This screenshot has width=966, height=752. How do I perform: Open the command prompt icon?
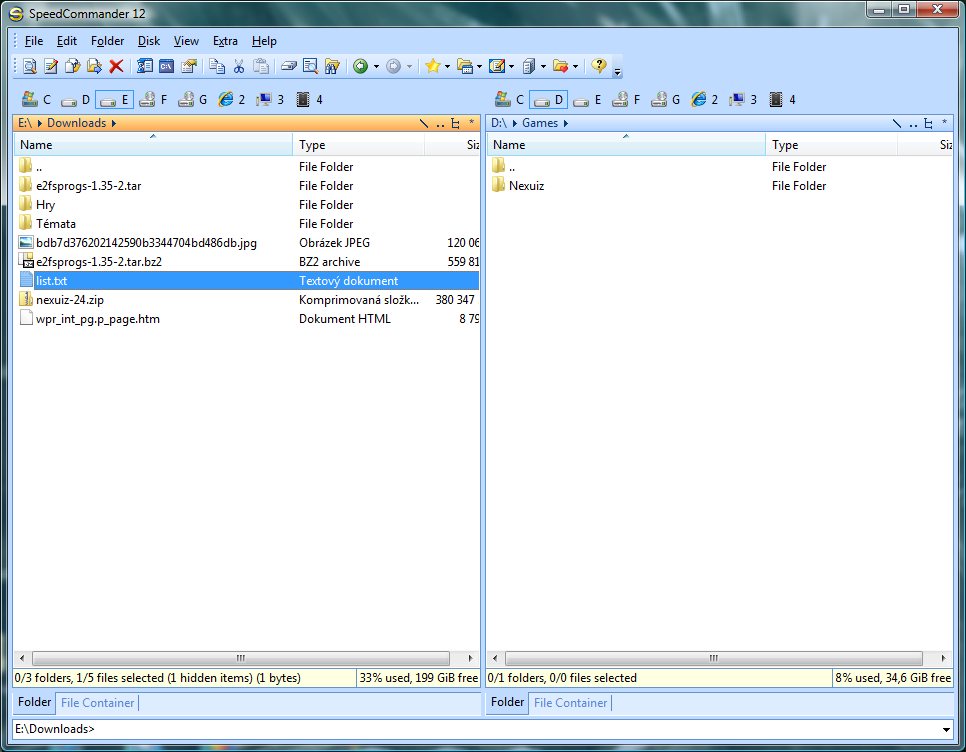point(166,66)
